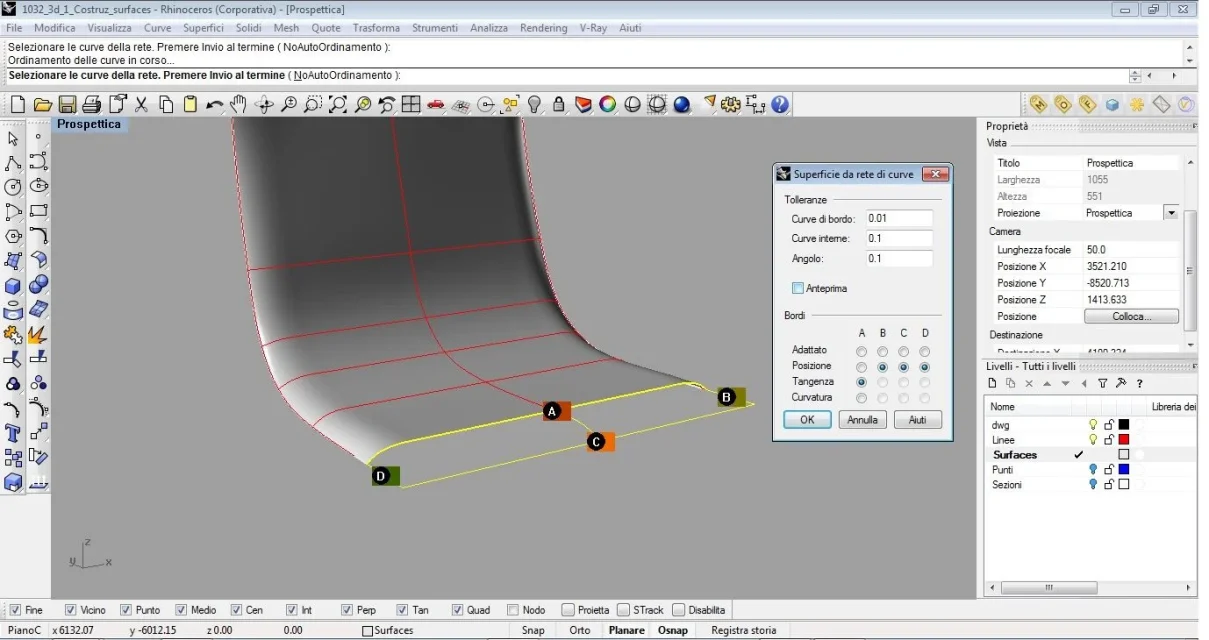
Task: Toggle the Vicino osnap checkbox
Action: (x=71, y=610)
